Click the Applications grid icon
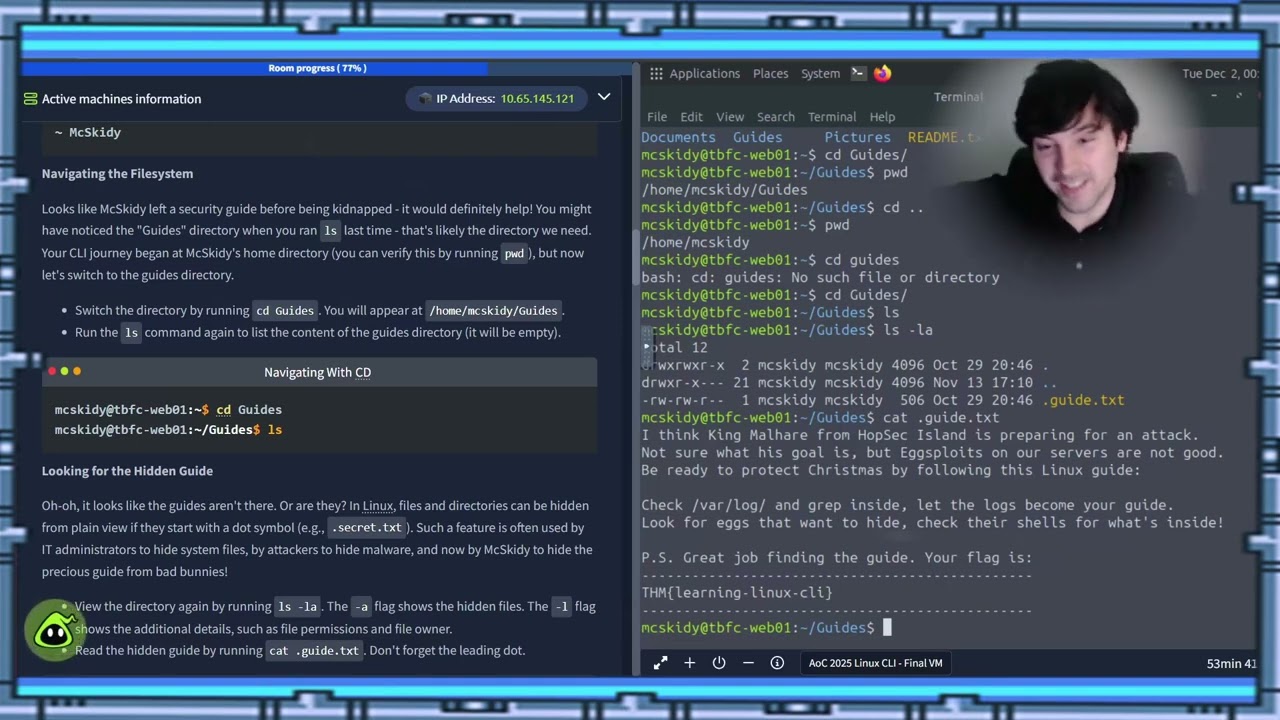Screen dimensions: 1280x720 656,74
